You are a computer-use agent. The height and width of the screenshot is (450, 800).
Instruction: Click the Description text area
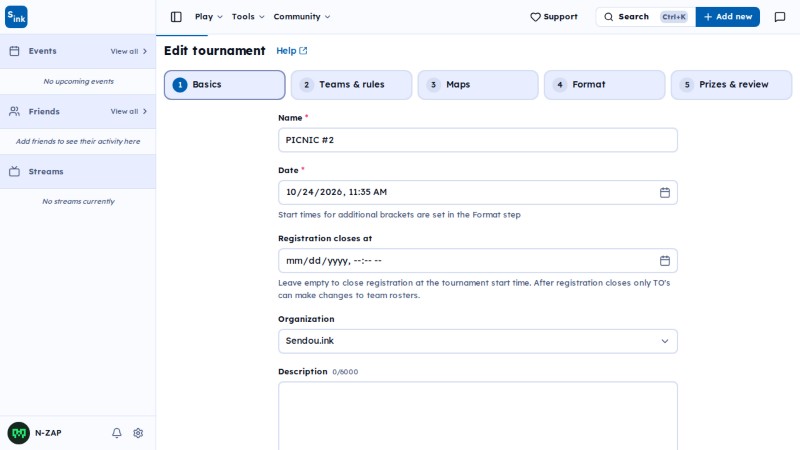pos(478,416)
